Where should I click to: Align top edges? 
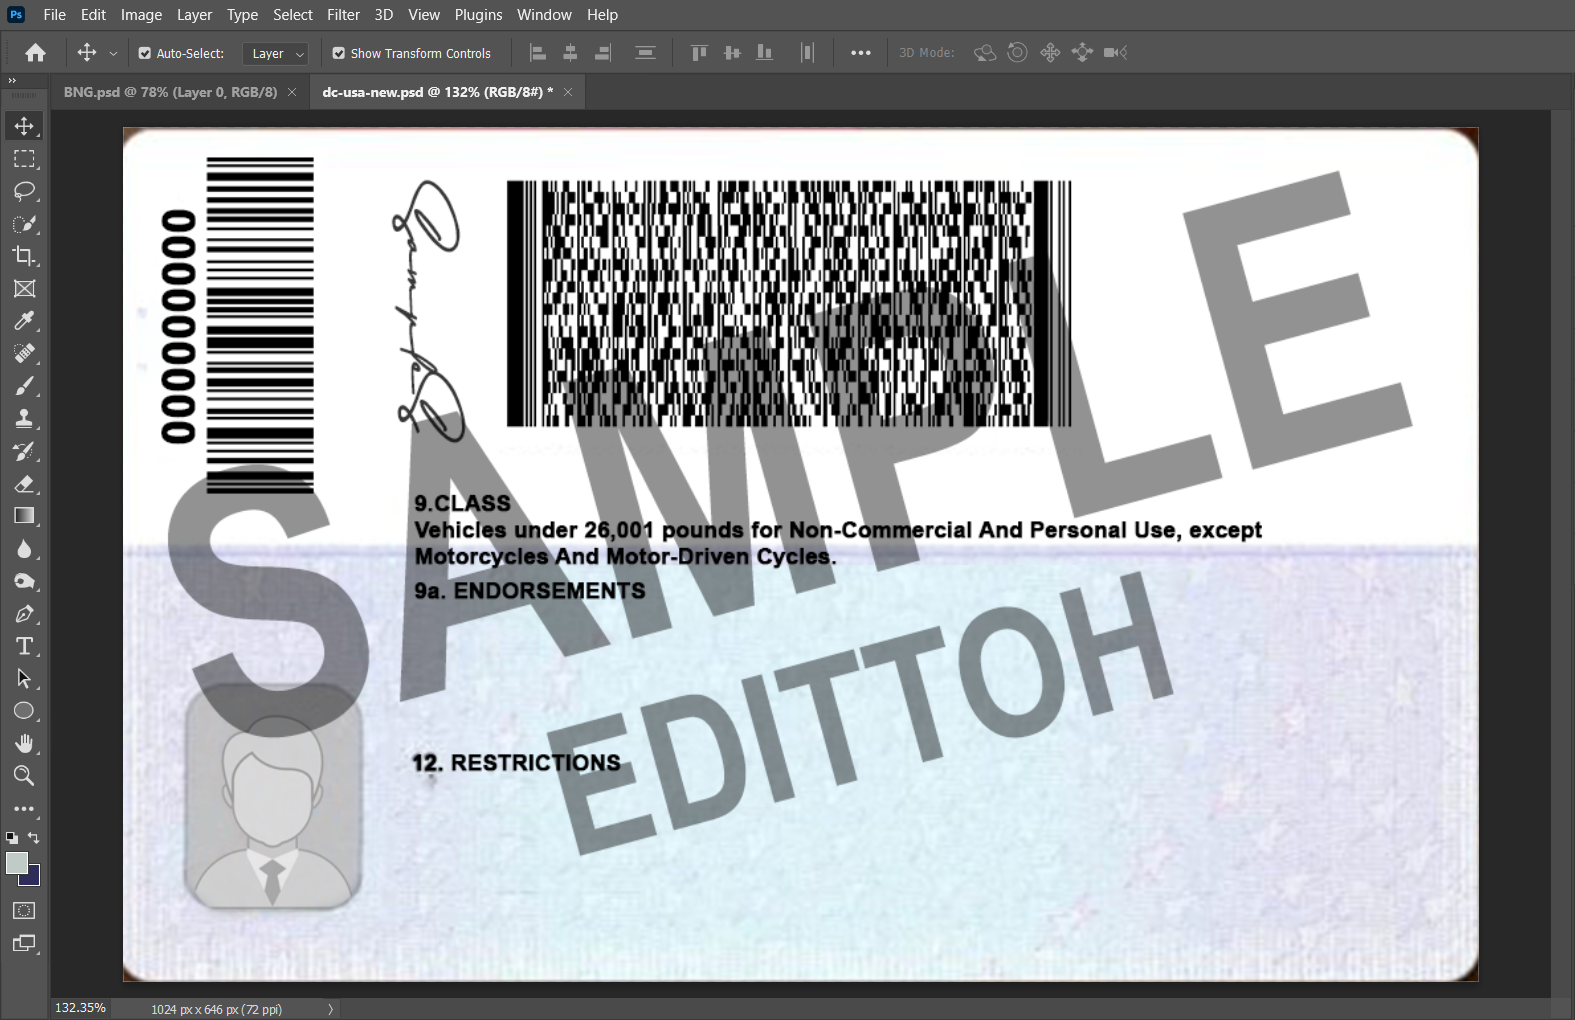coord(699,53)
